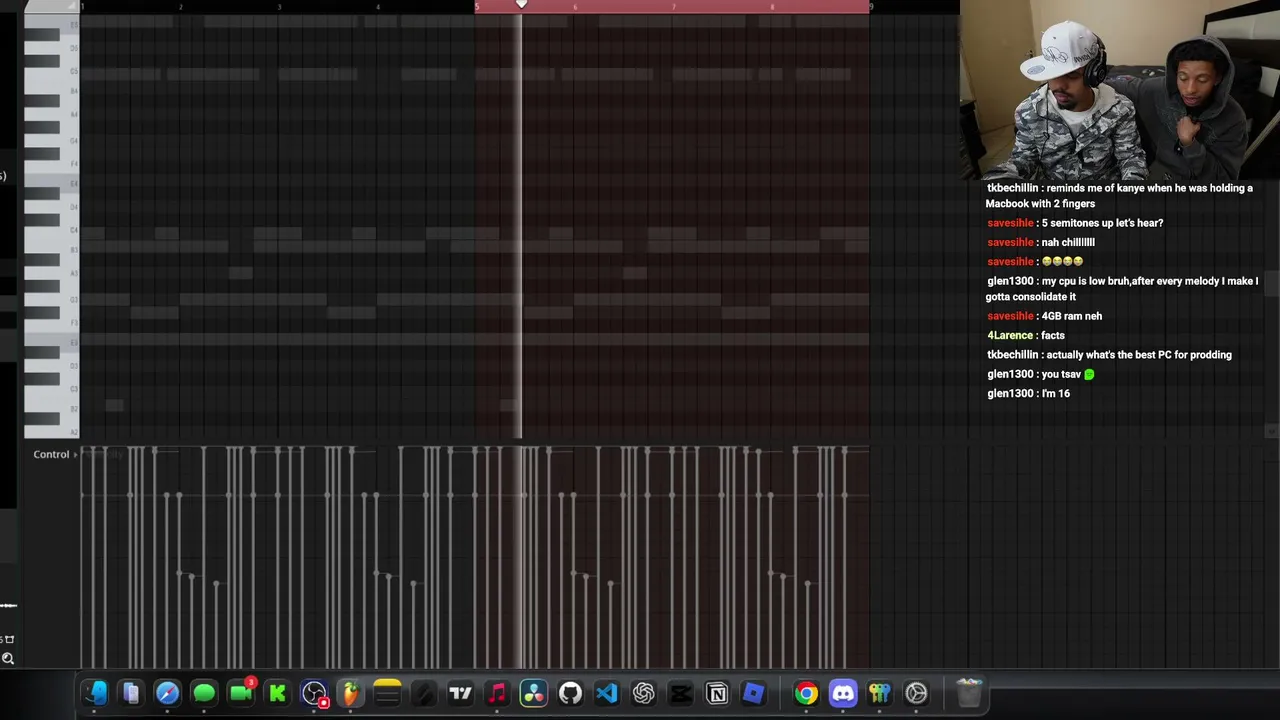1280x720 pixels.
Task: Open the green K Kick app
Action: point(278,693)
